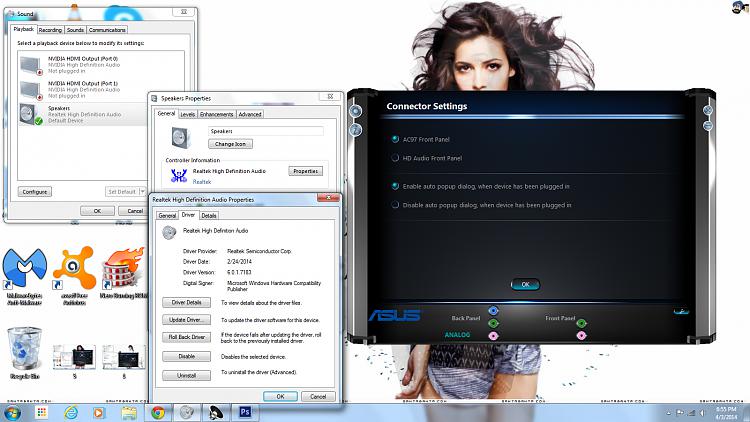Click Update Driver button
Viewport: 750px width, 422px height.
(187, 320)
